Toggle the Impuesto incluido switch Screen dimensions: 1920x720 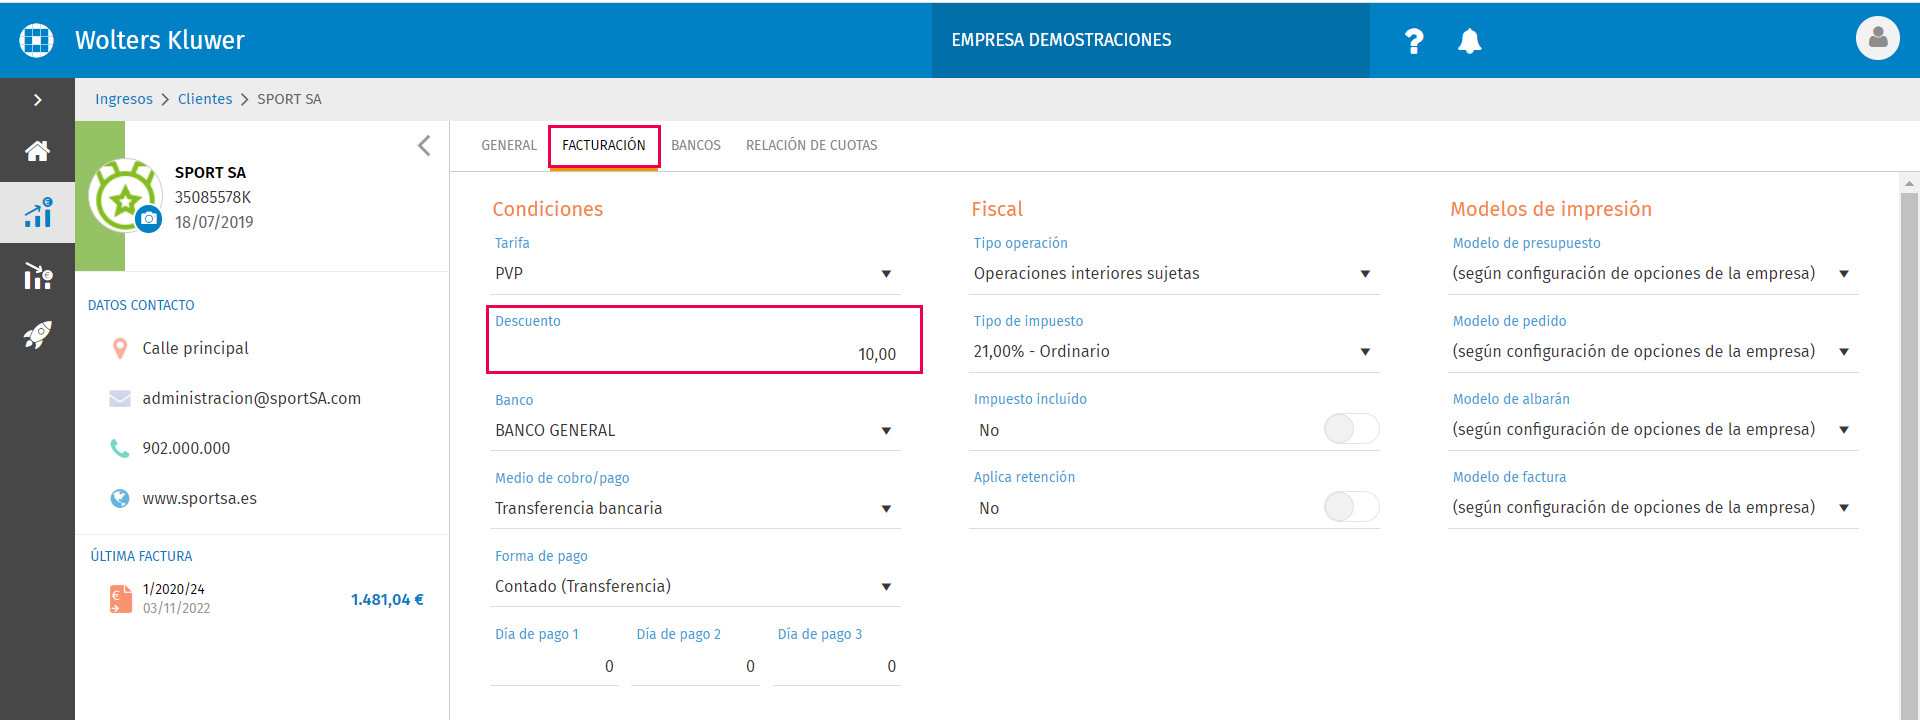click(x=1351, y=429)
